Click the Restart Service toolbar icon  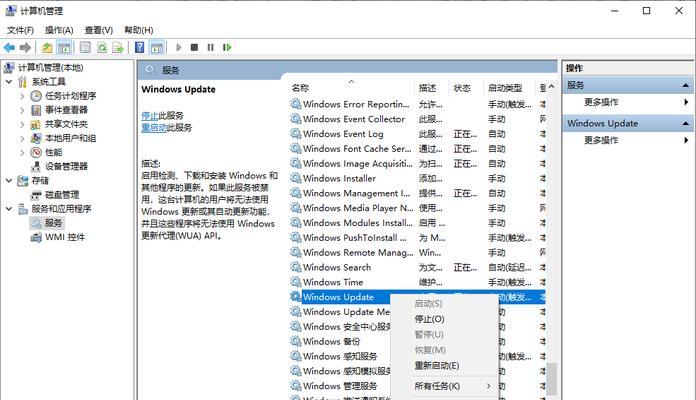[227, 47]
